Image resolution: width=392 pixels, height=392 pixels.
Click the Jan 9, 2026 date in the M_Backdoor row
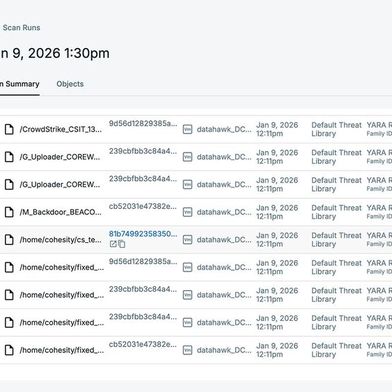(x=277, y=212)
